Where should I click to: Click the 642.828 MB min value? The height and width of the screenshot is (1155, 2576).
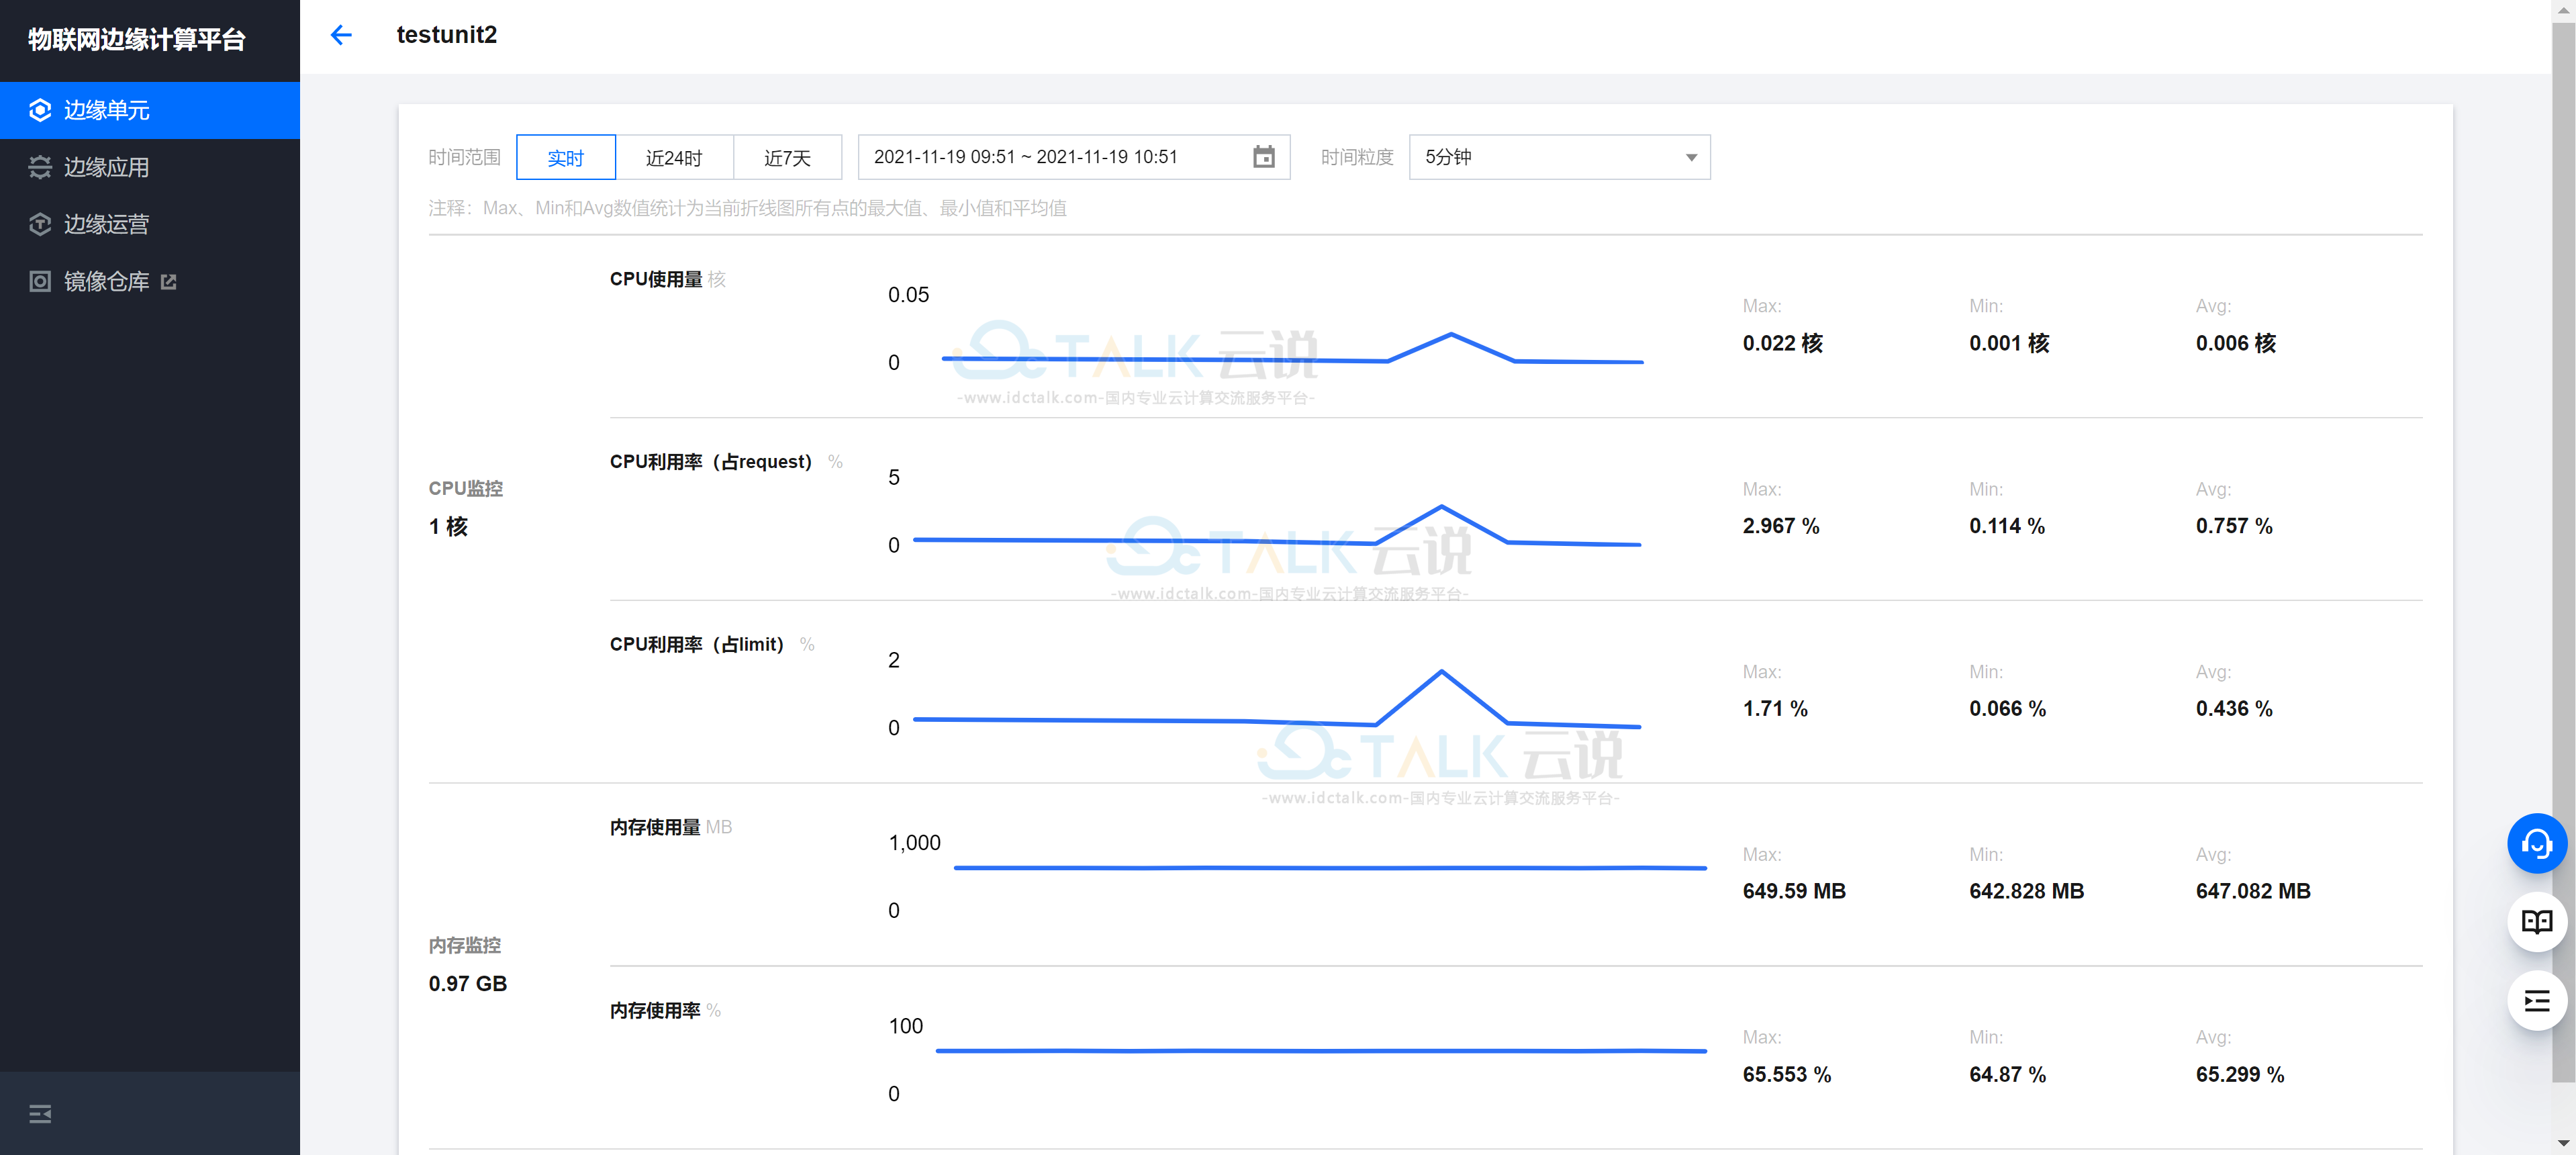click(2026, 891)
